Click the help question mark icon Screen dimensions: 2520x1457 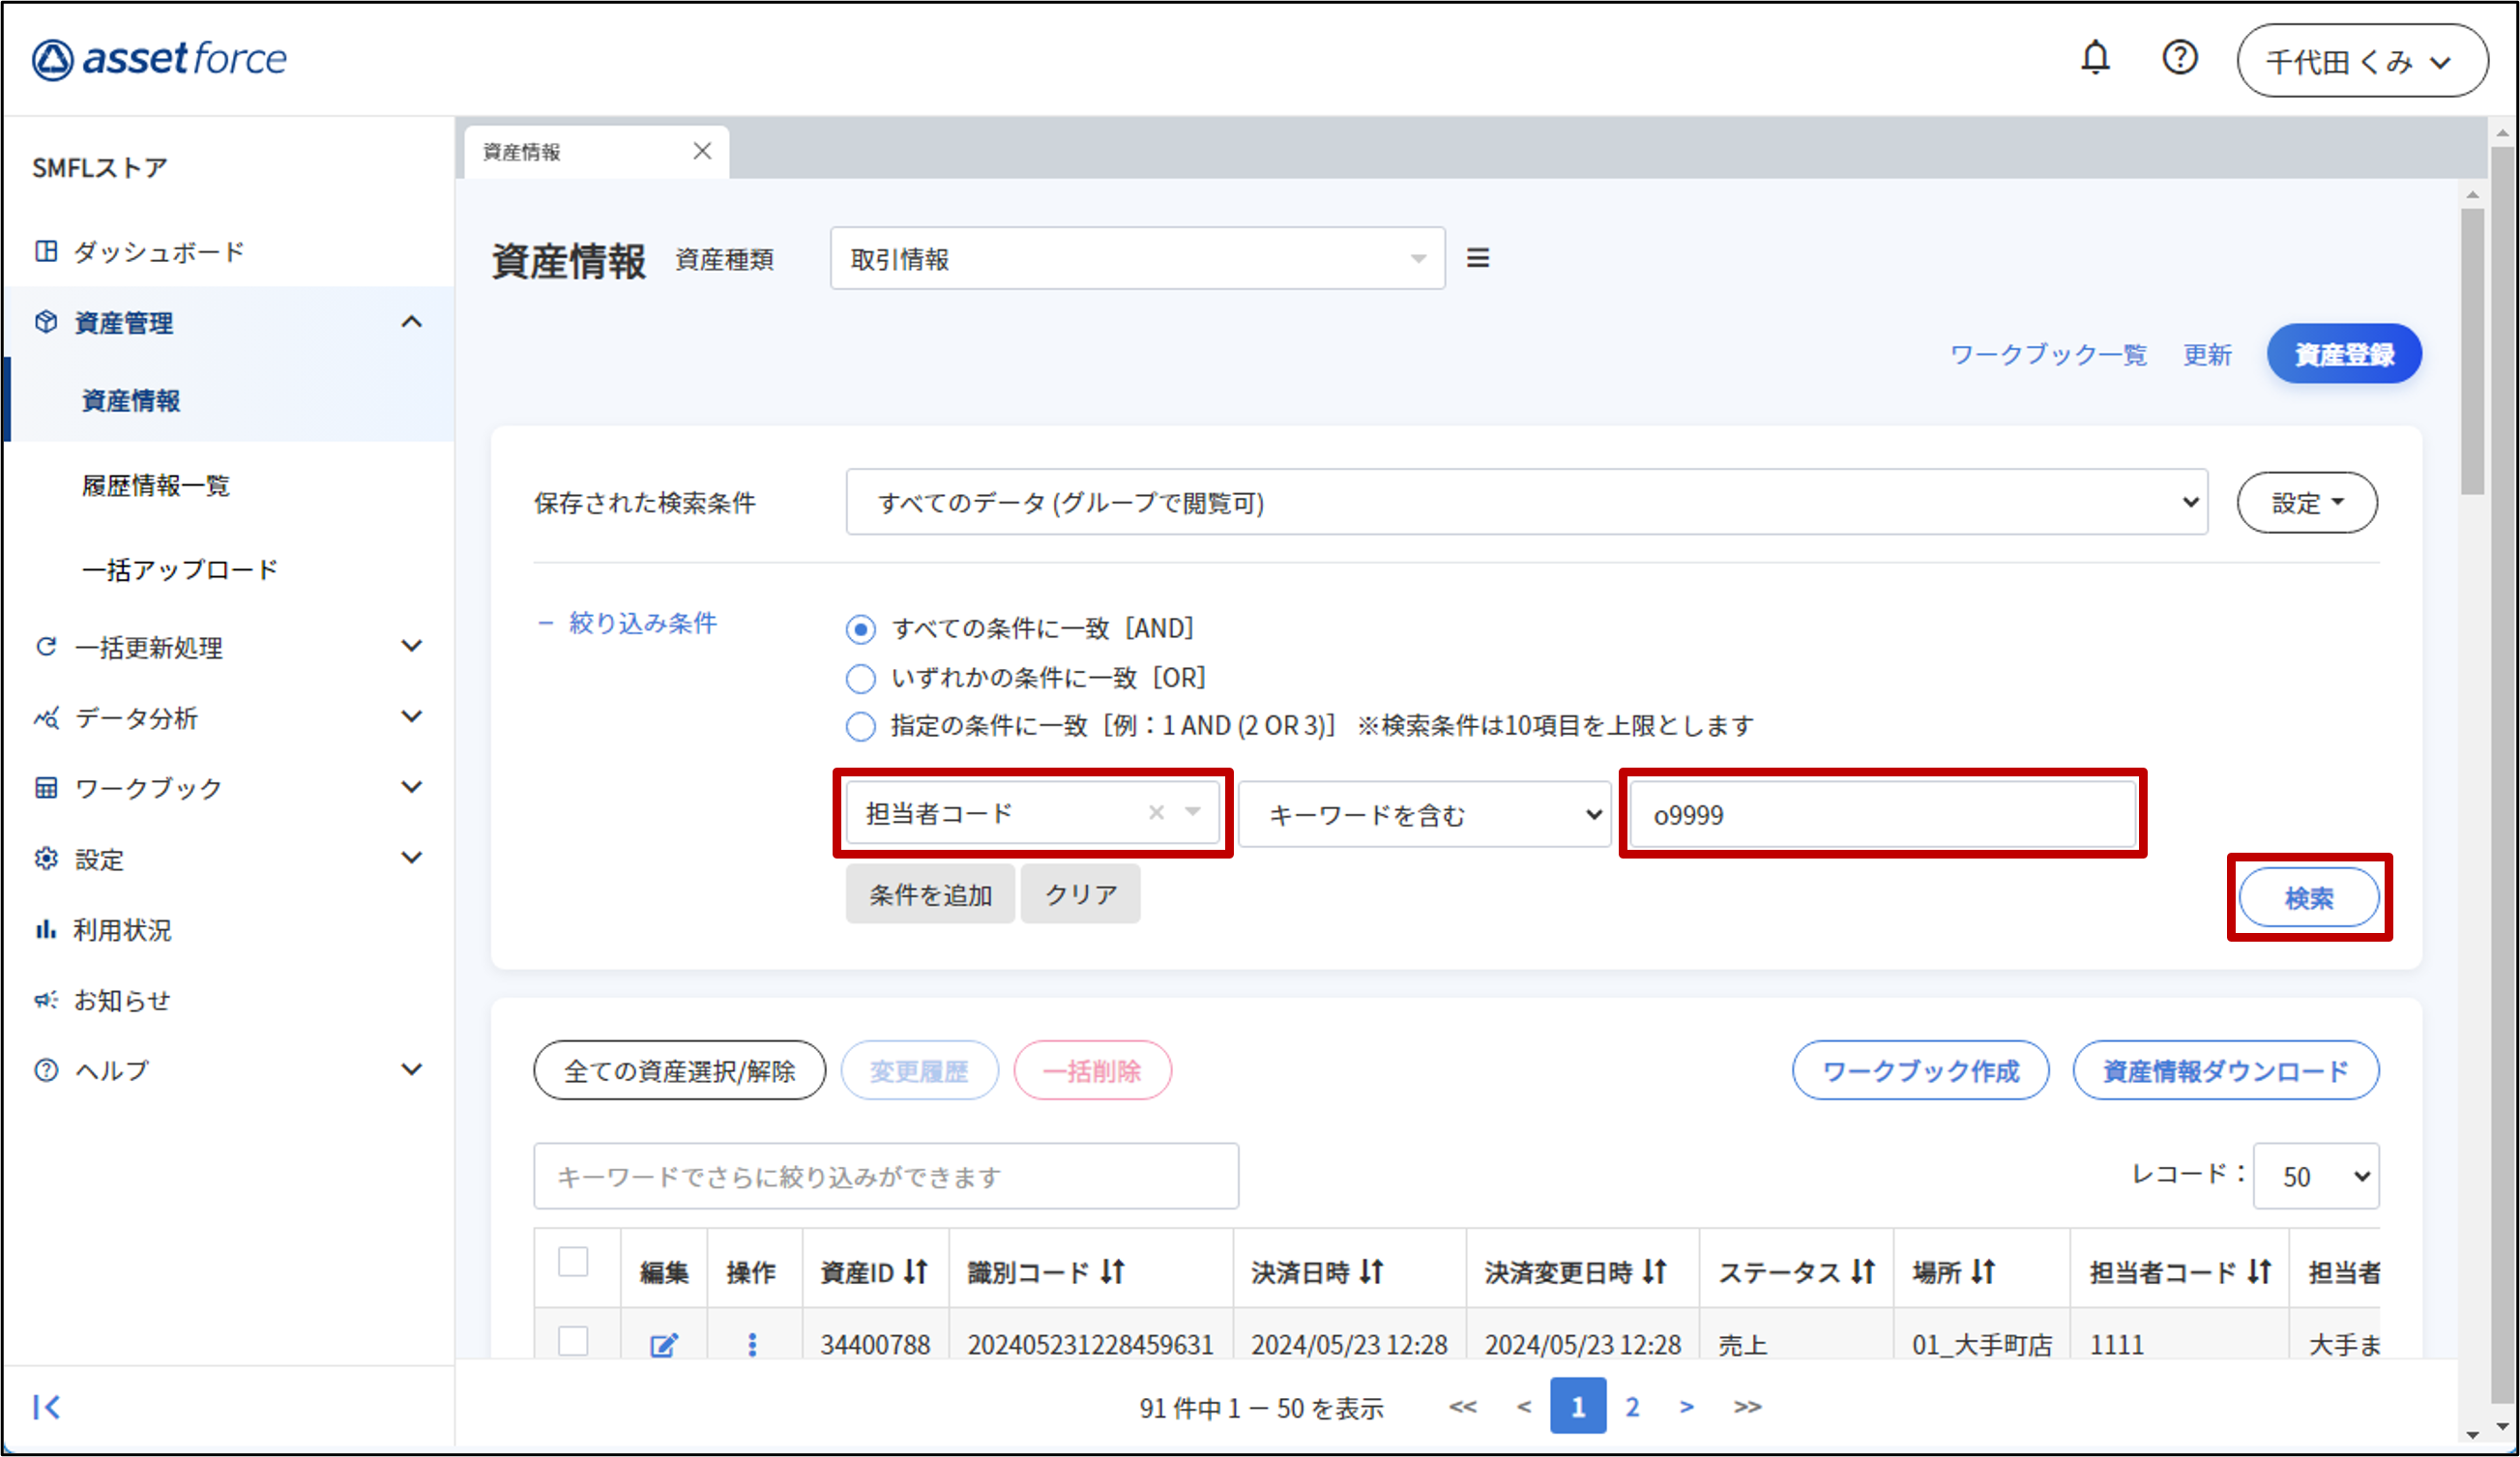2180,58
